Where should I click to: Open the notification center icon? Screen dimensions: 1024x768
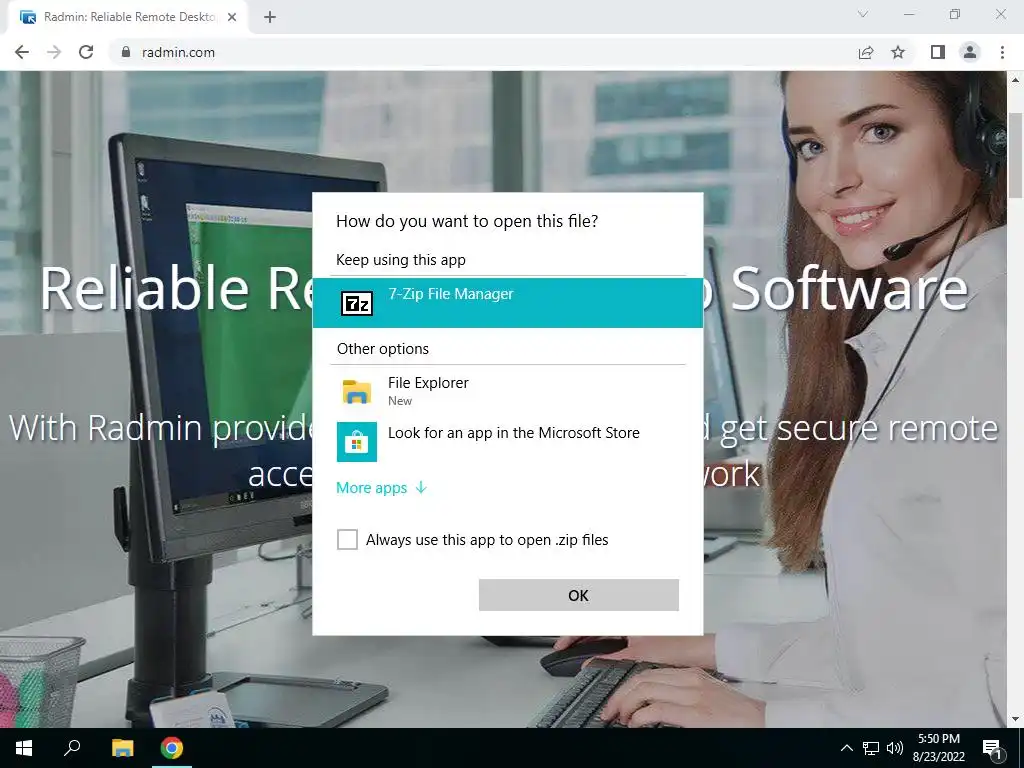click(x=992, y=748)
